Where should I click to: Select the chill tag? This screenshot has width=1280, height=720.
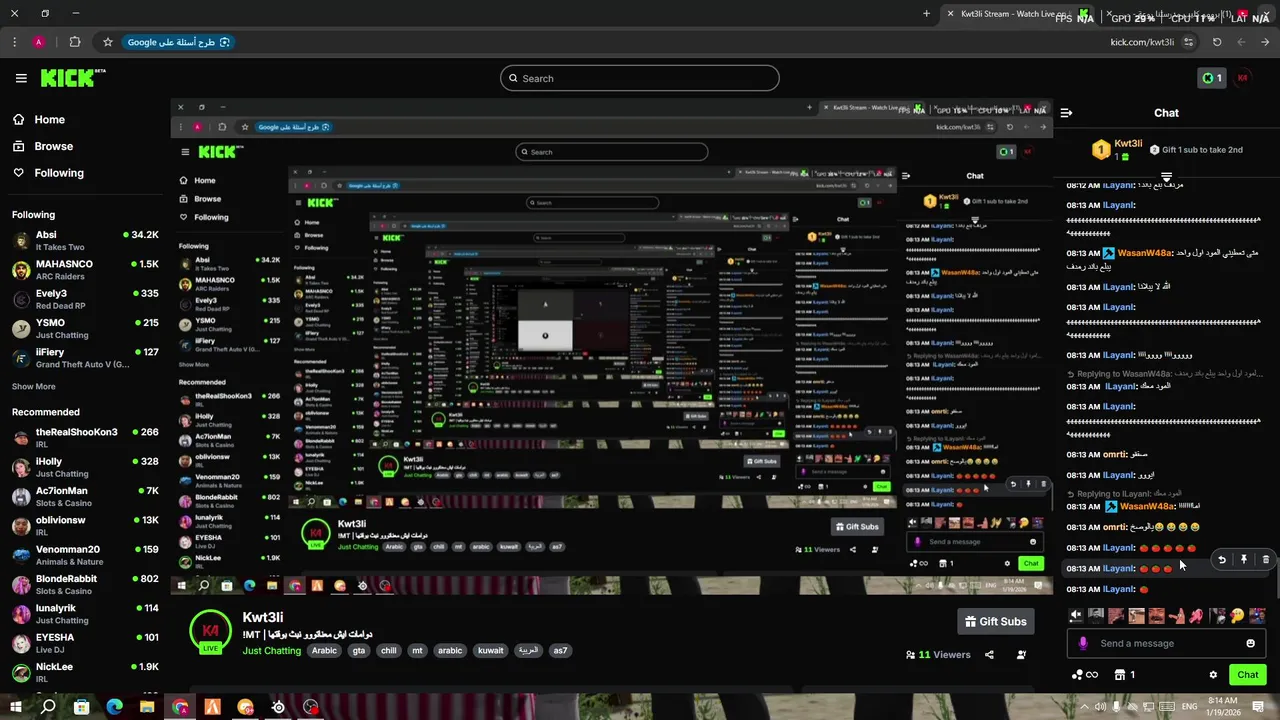click(389, 650)
